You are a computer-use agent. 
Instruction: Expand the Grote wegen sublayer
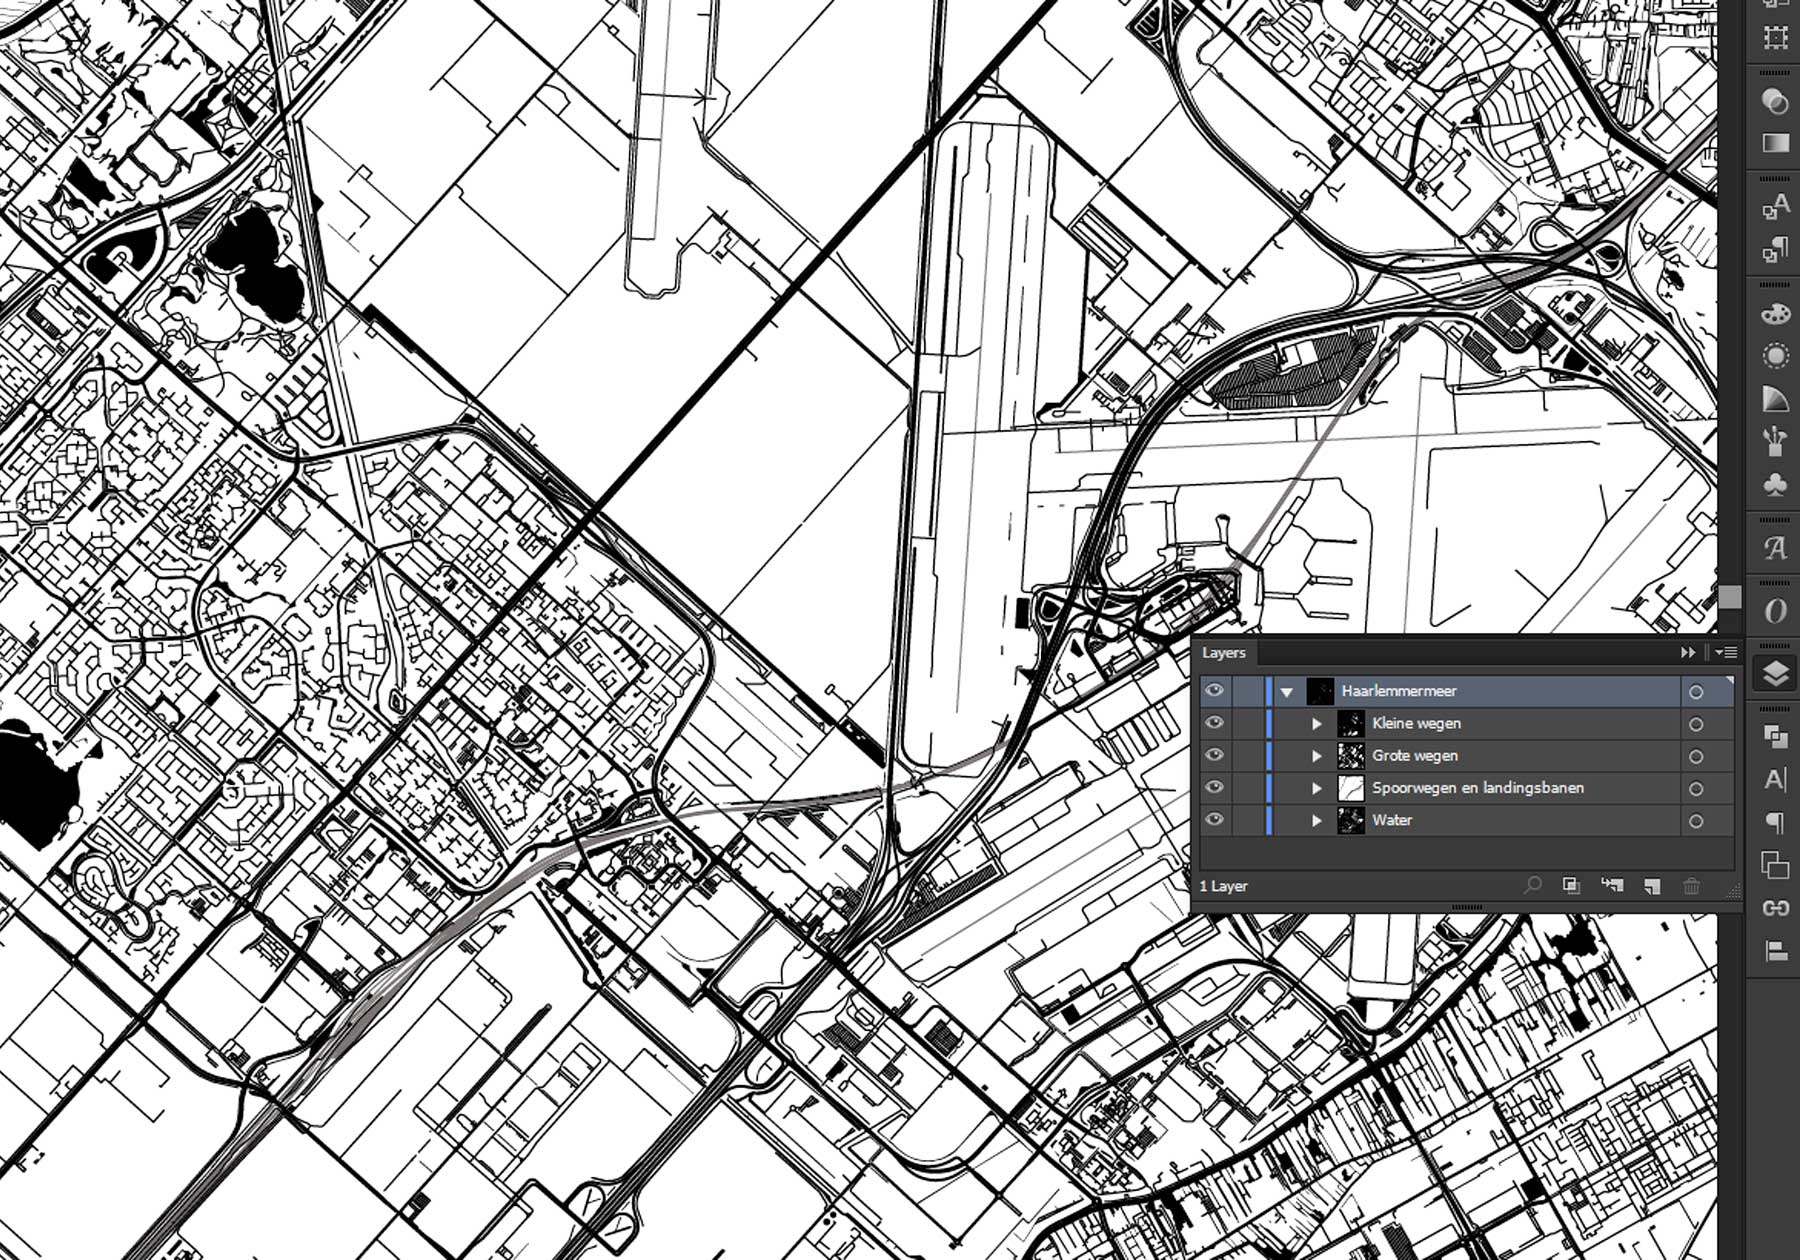tap(1317, 756)
